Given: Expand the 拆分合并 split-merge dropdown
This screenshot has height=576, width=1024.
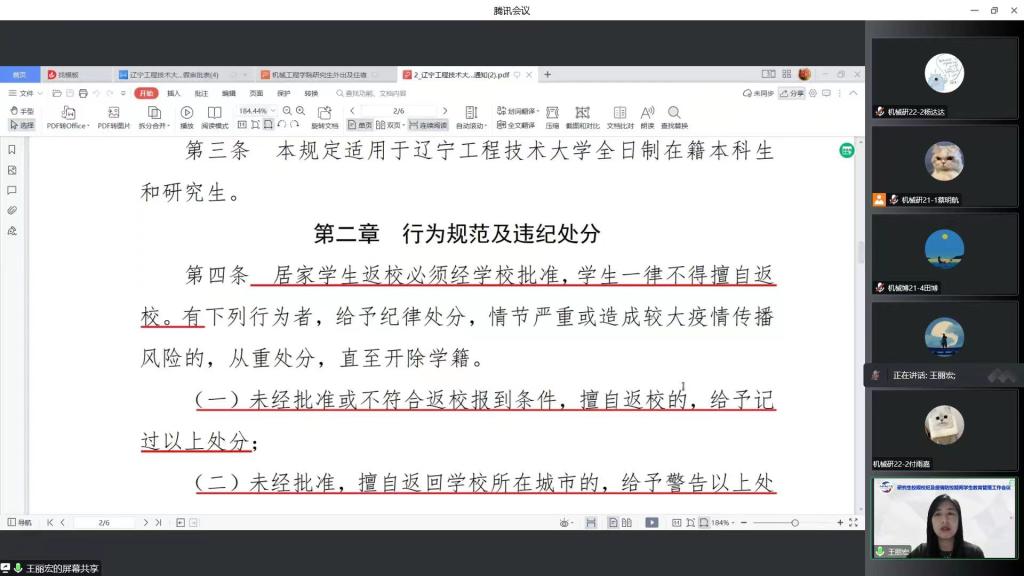Looking at the screenshot, I should [x=153, y=117].
